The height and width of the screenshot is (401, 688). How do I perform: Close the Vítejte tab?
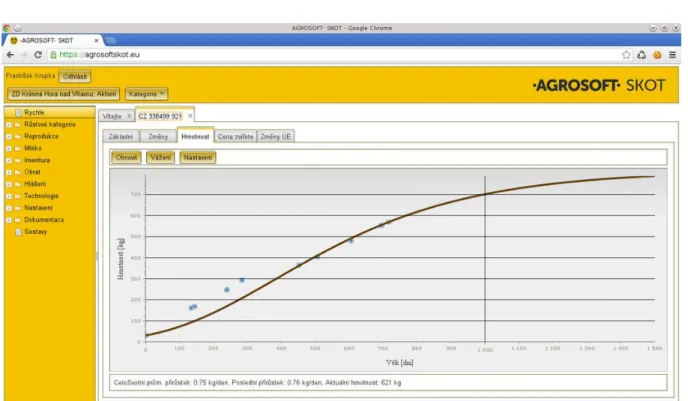(x=129, y=116)
